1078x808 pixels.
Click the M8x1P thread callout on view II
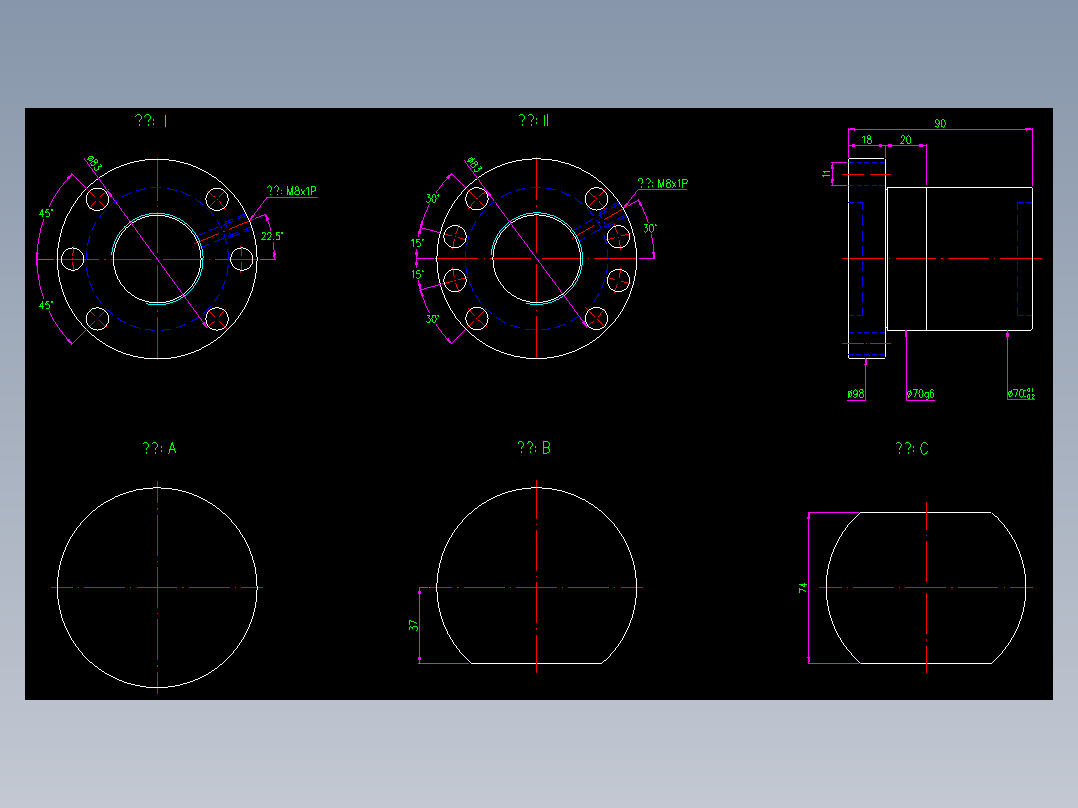663,182
